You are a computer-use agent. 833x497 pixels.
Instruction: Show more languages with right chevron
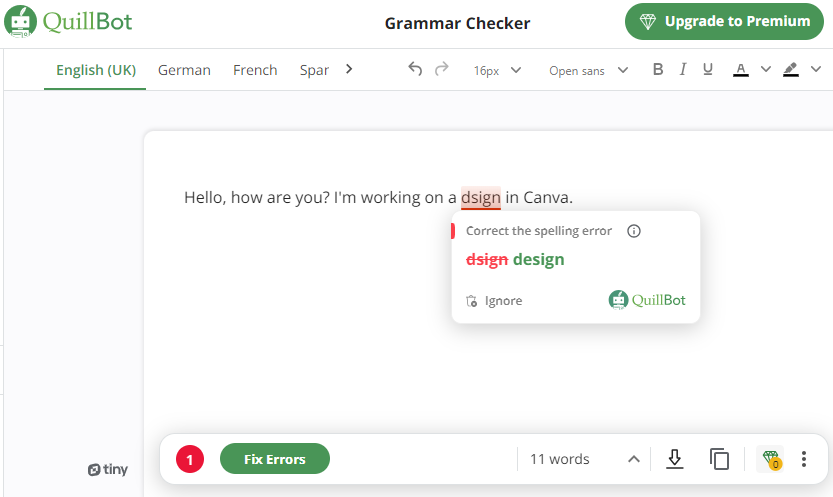348,69
